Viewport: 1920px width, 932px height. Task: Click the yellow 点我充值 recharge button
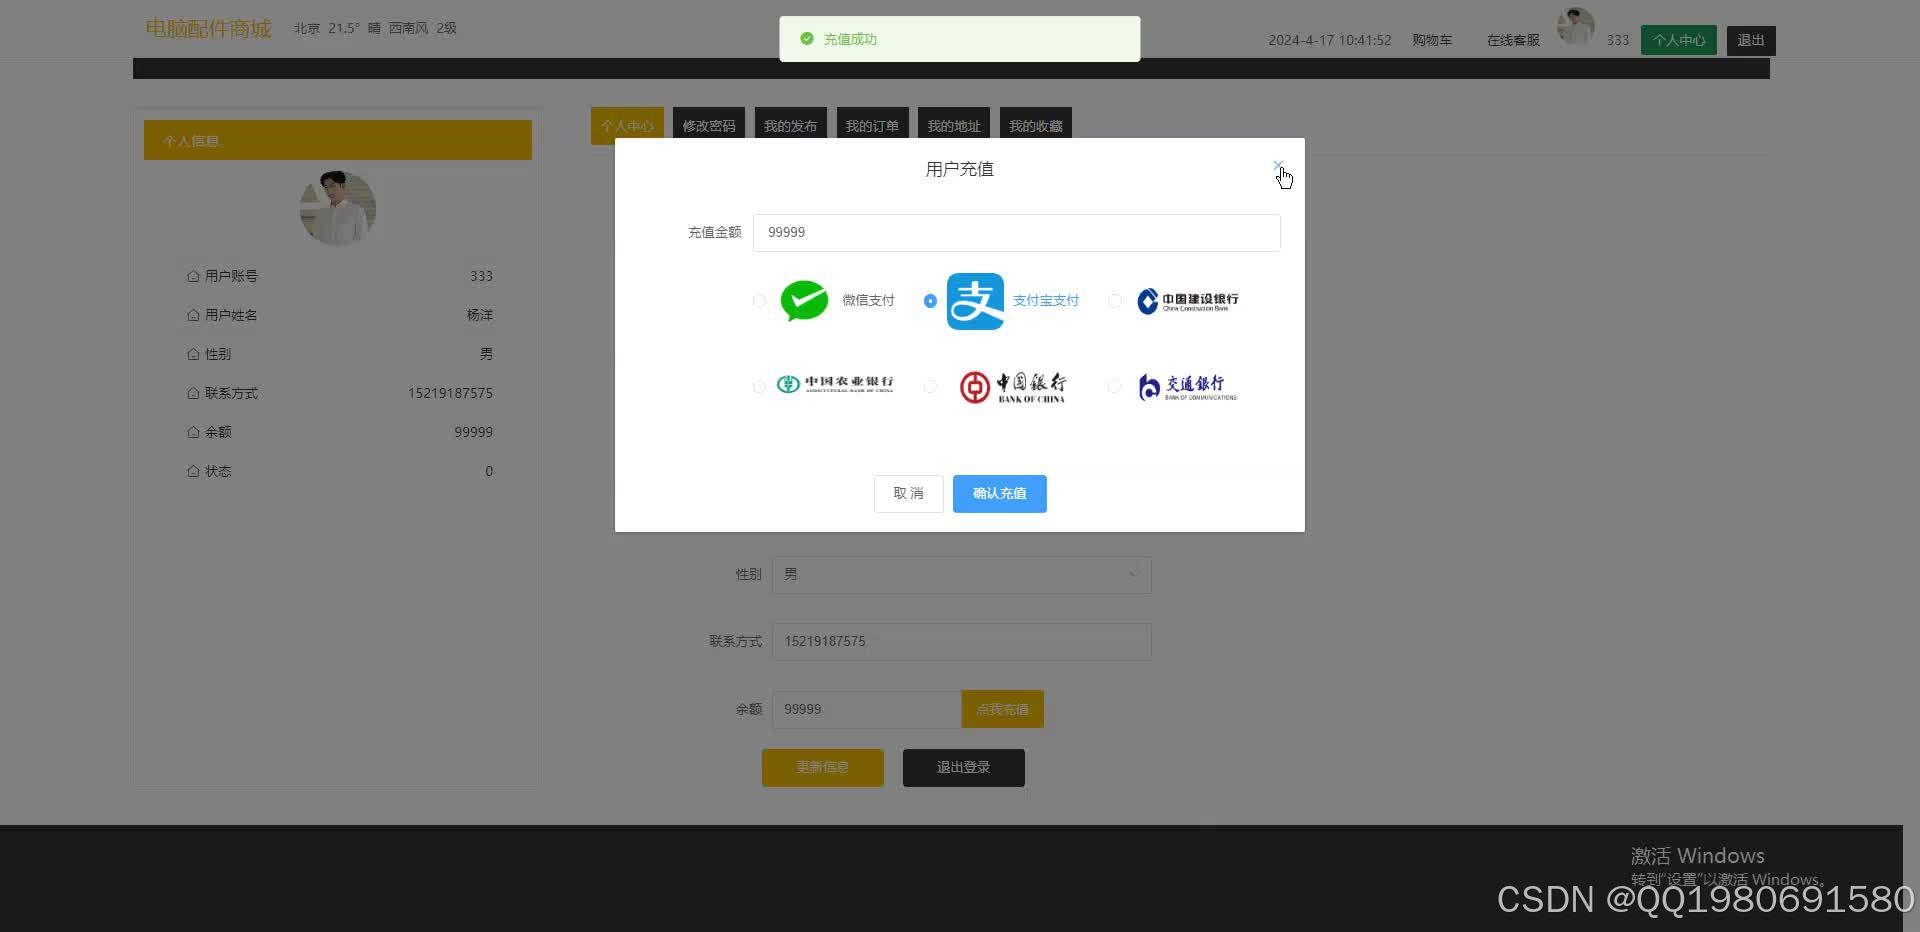coord(1002,709)
